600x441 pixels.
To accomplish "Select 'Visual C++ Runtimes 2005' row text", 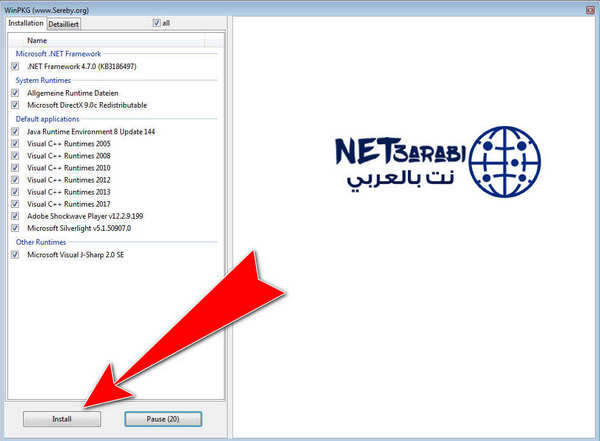I will (68, 144).
